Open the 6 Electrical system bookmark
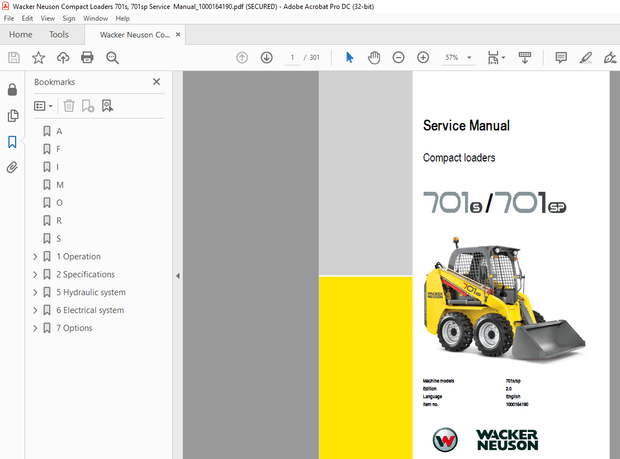The width and height of the screenshot is (620, 459). coord(90,310)
